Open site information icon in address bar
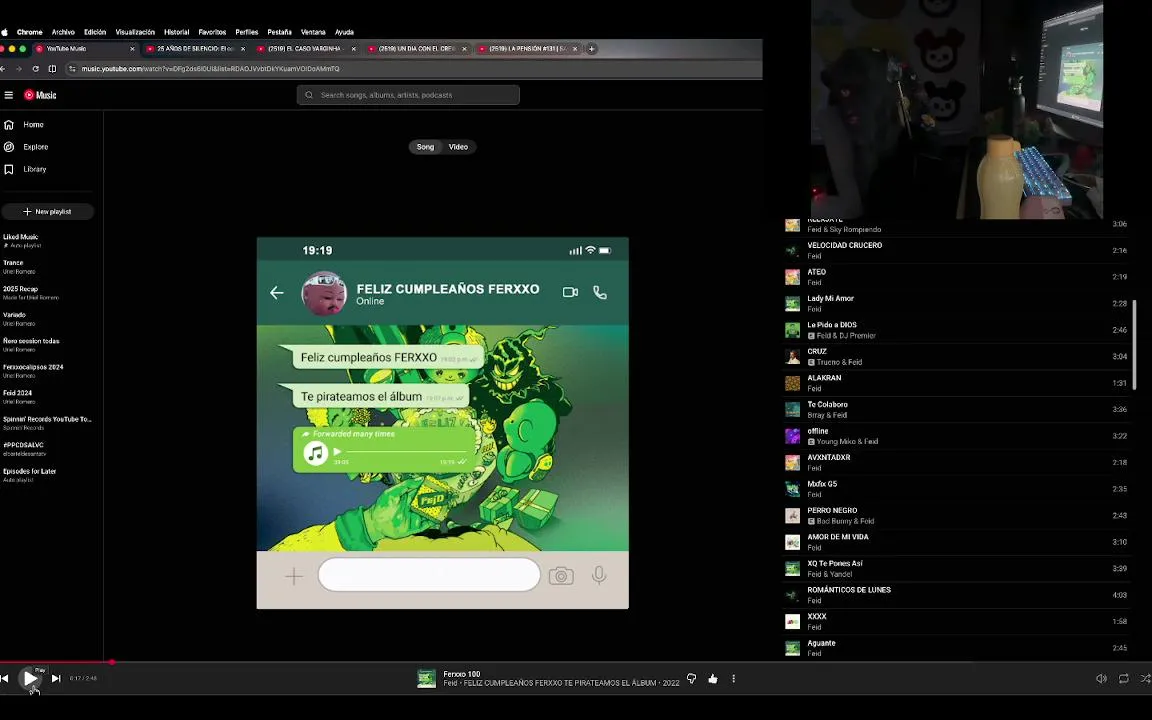 (72, 68)
